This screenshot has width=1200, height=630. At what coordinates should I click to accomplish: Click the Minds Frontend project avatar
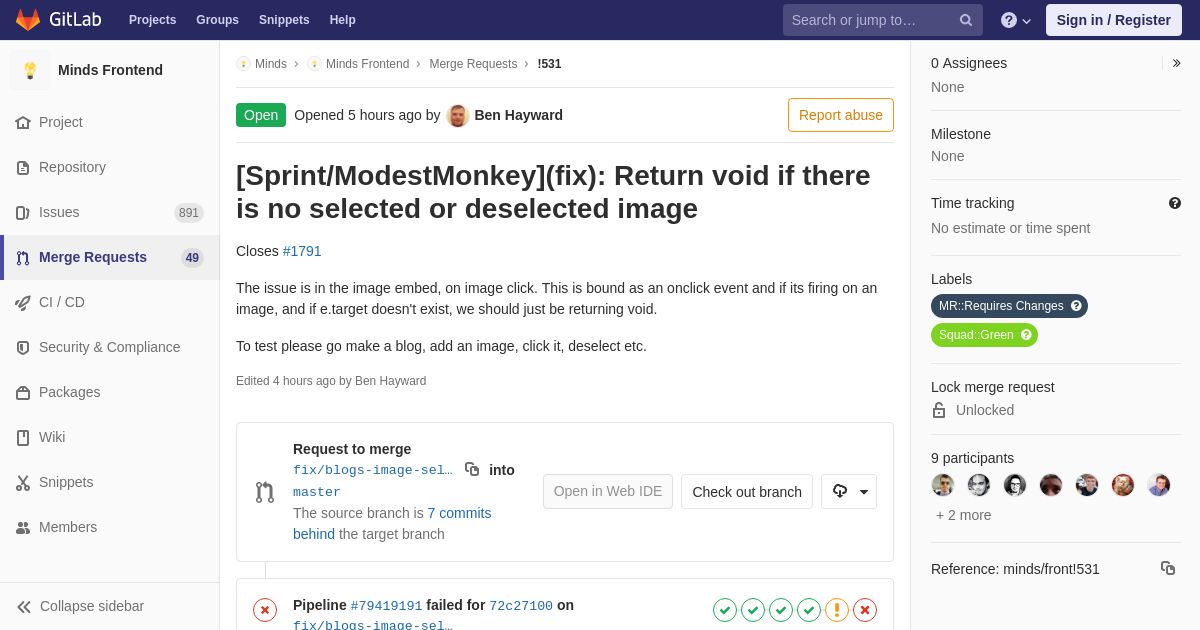(30, 70)
